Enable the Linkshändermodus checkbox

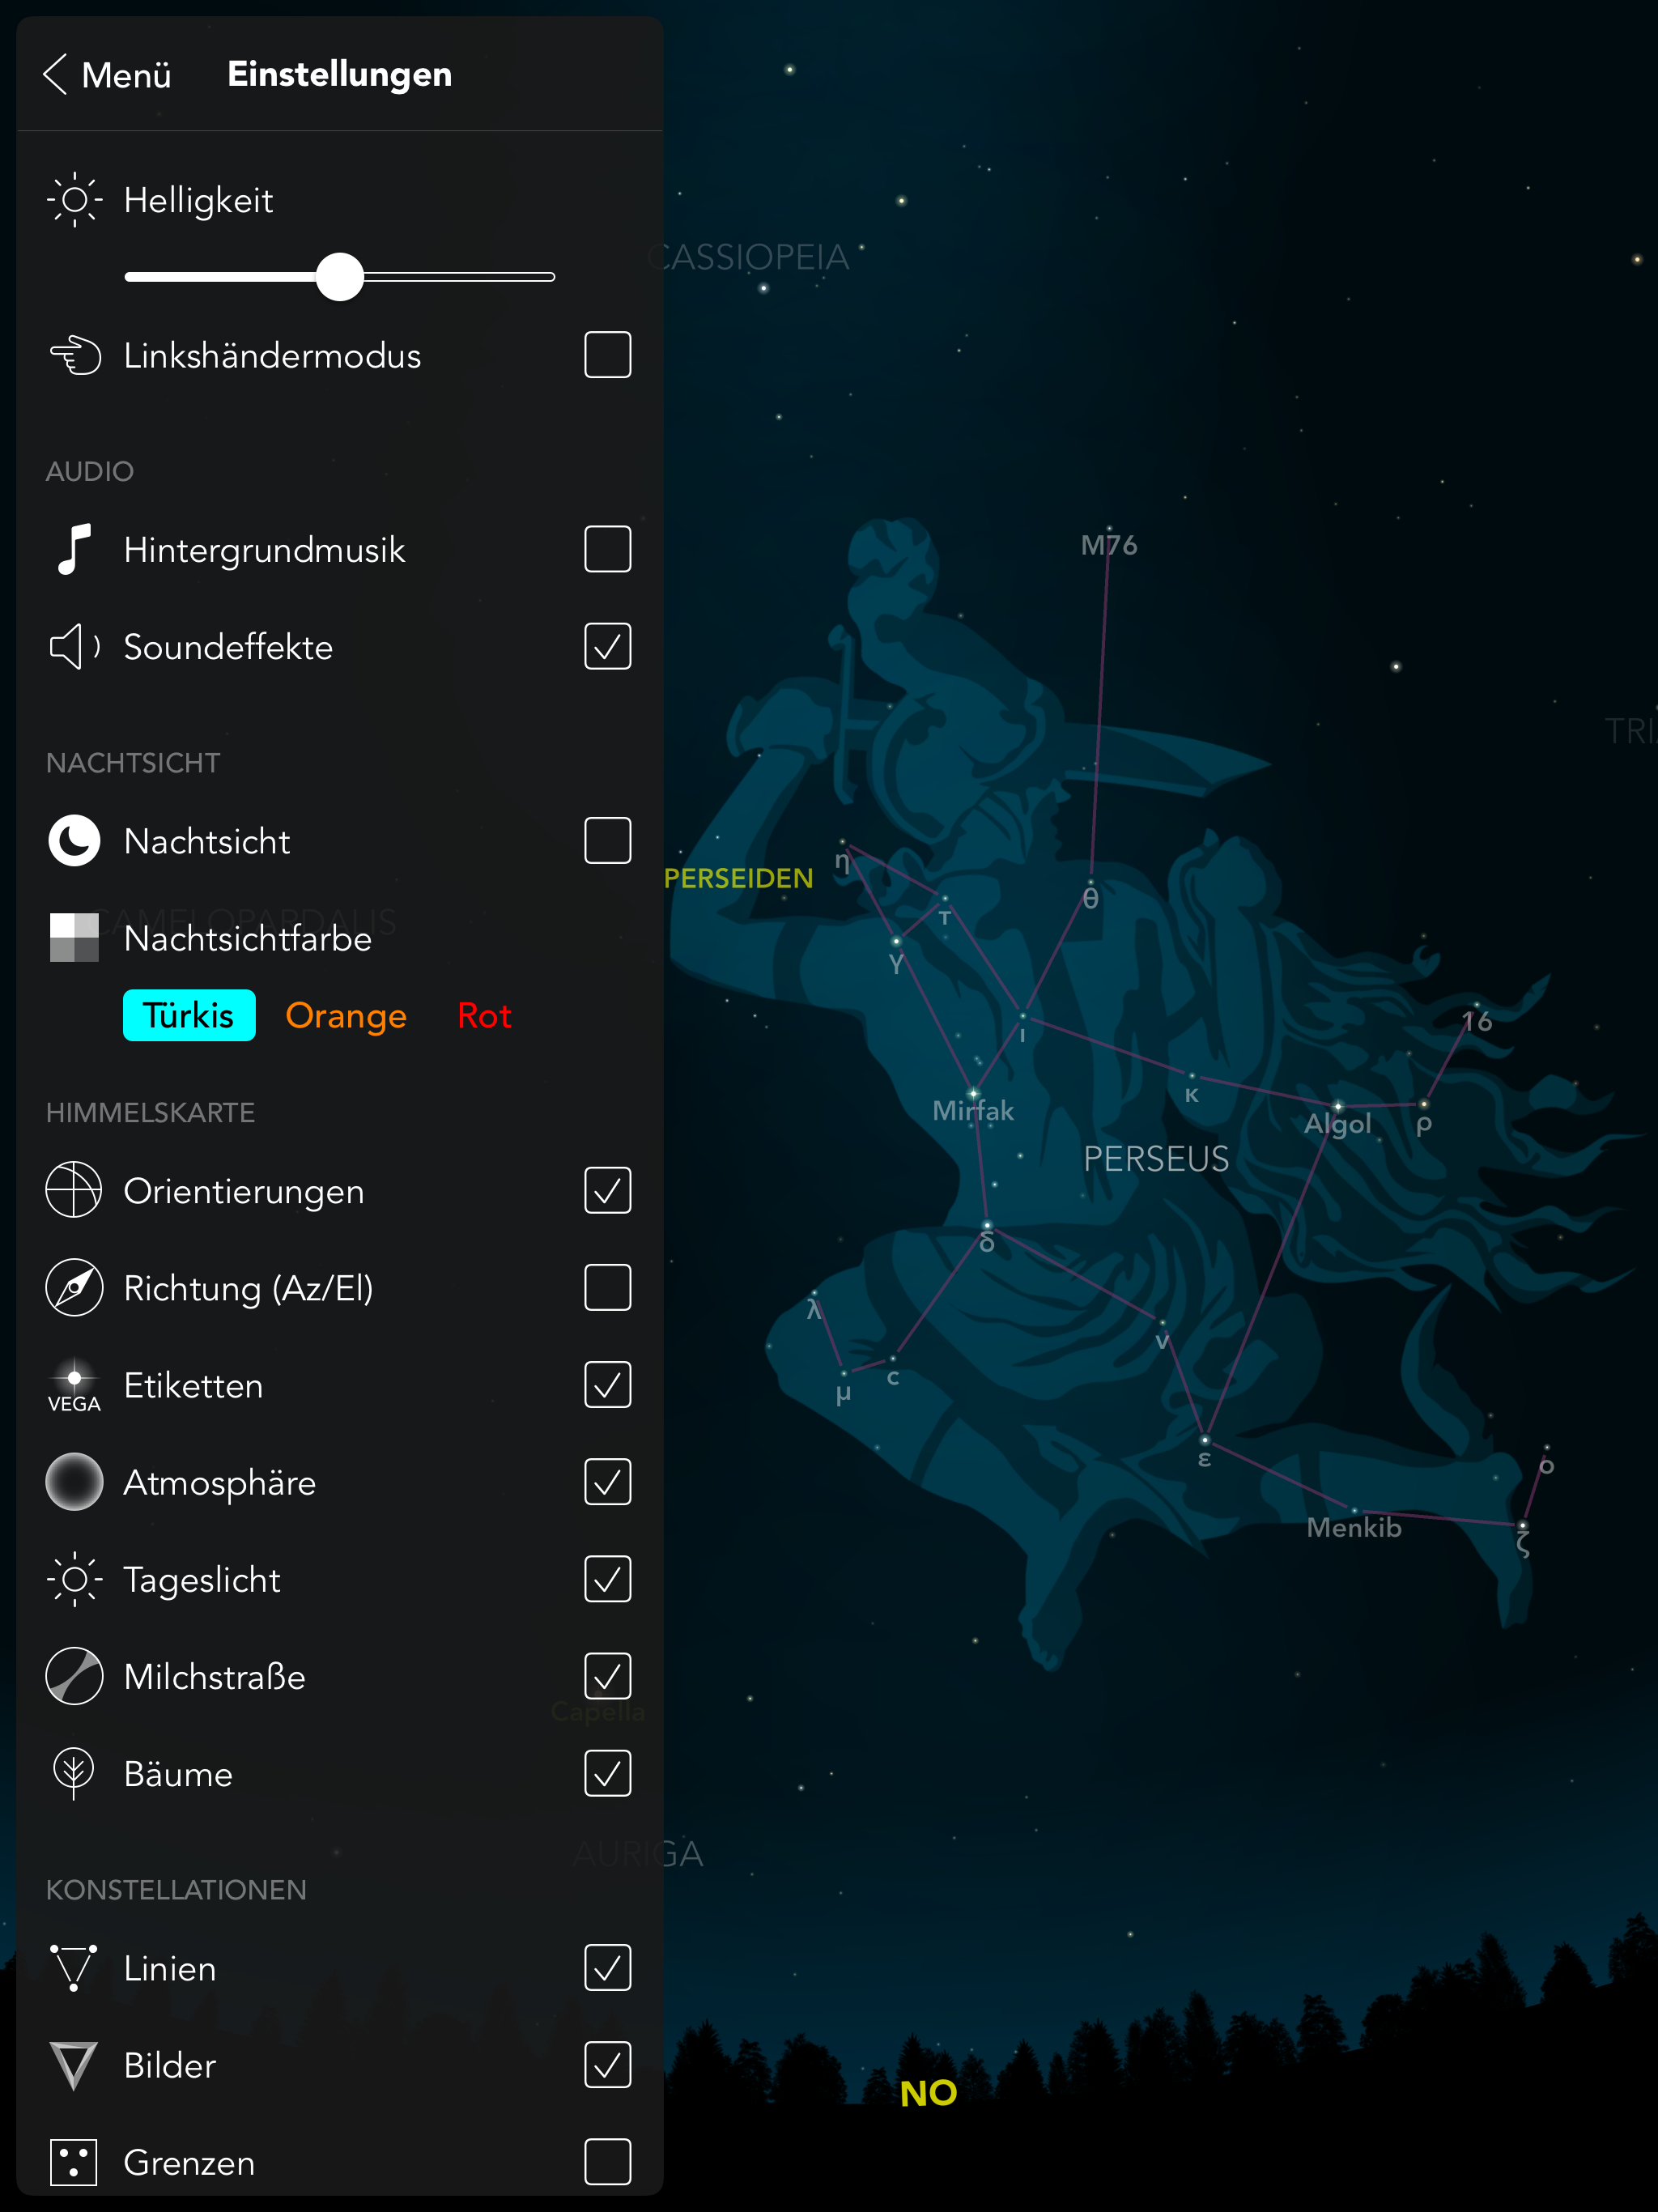click(x=608, y=355)
